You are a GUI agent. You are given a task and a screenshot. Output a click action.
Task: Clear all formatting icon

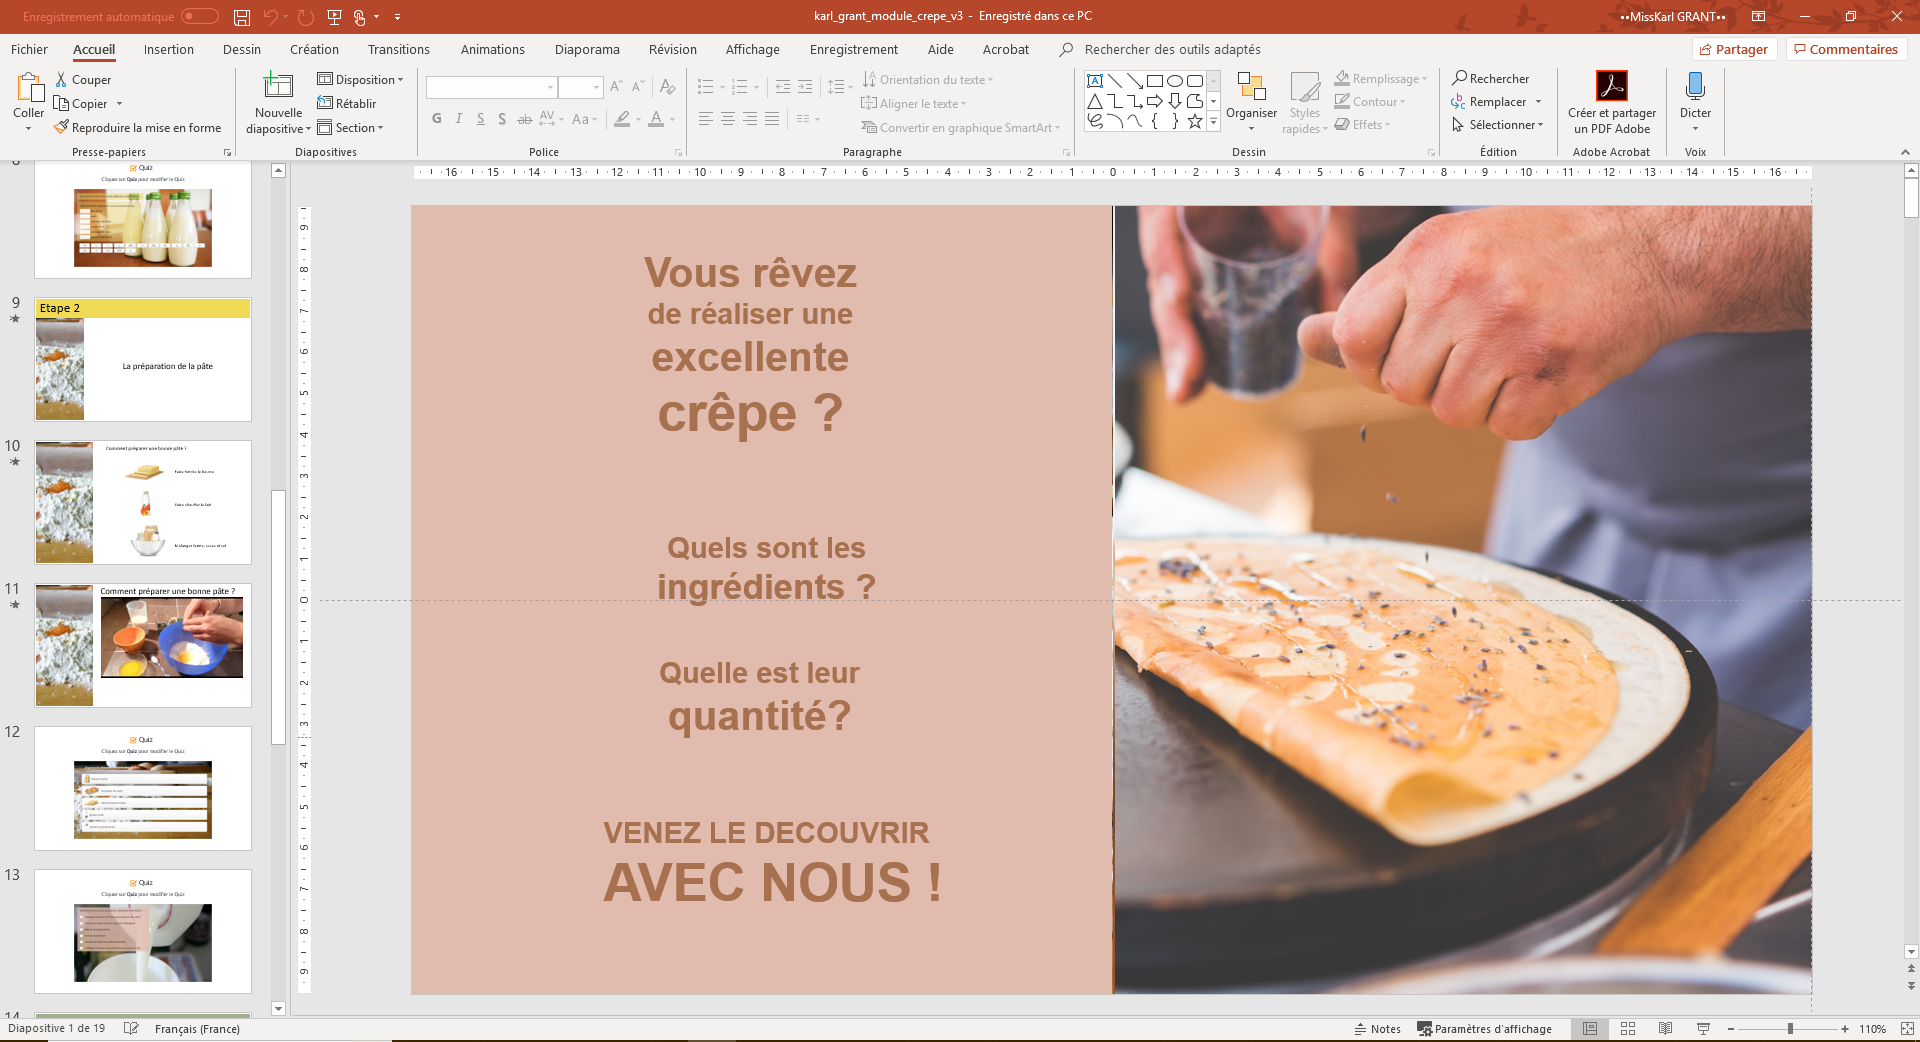667,87
